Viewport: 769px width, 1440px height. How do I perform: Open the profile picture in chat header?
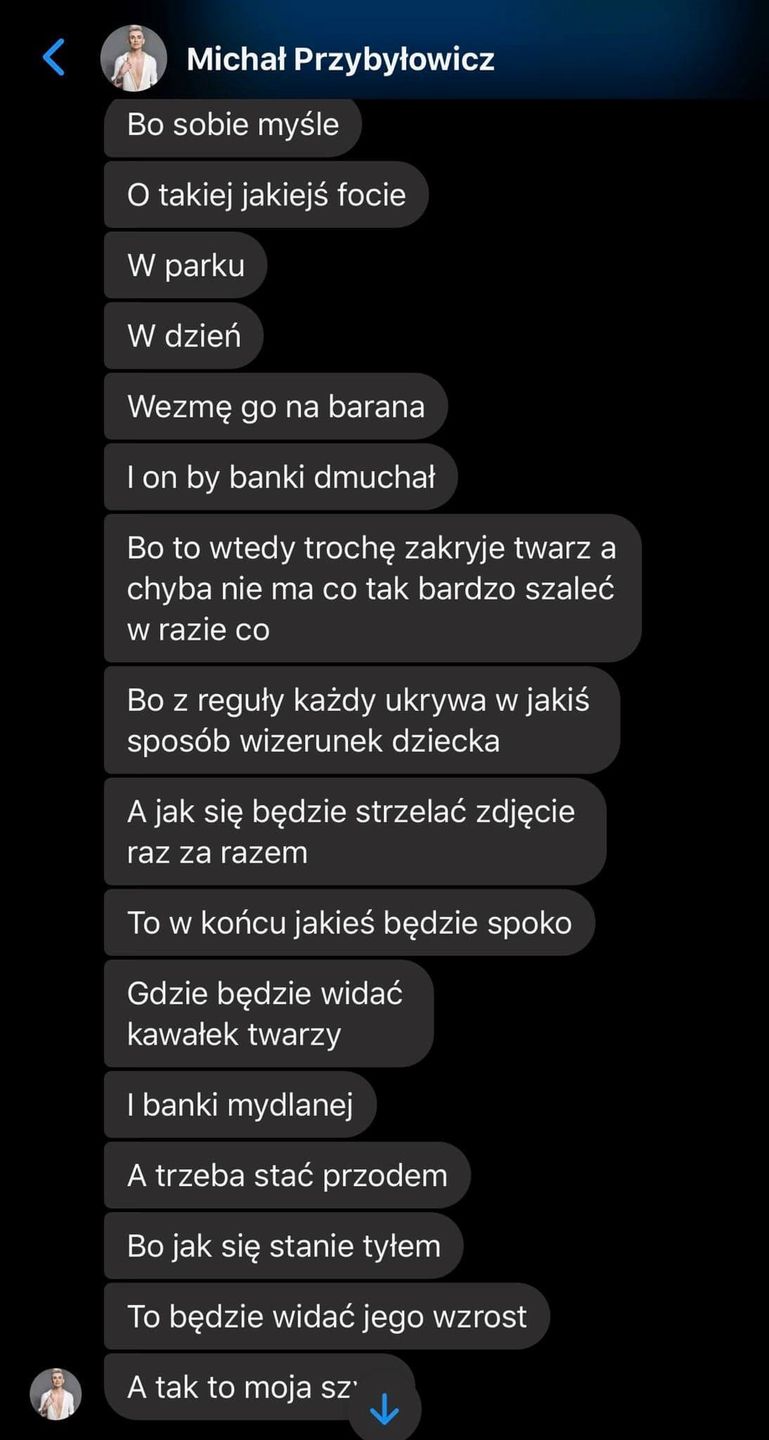point(134,58)
